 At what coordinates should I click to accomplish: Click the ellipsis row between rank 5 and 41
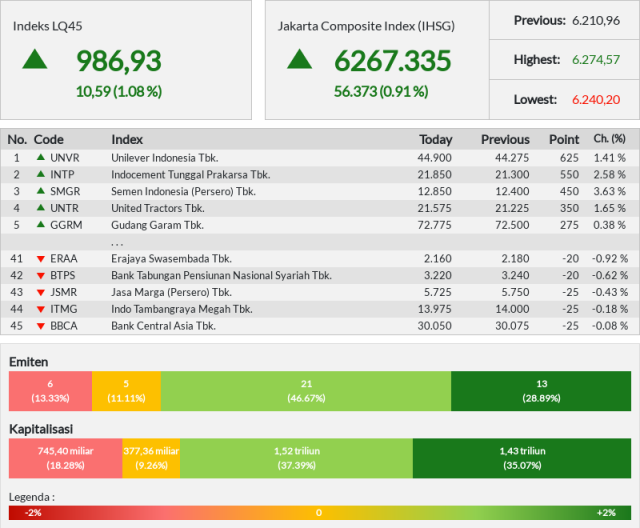[320, 242]
